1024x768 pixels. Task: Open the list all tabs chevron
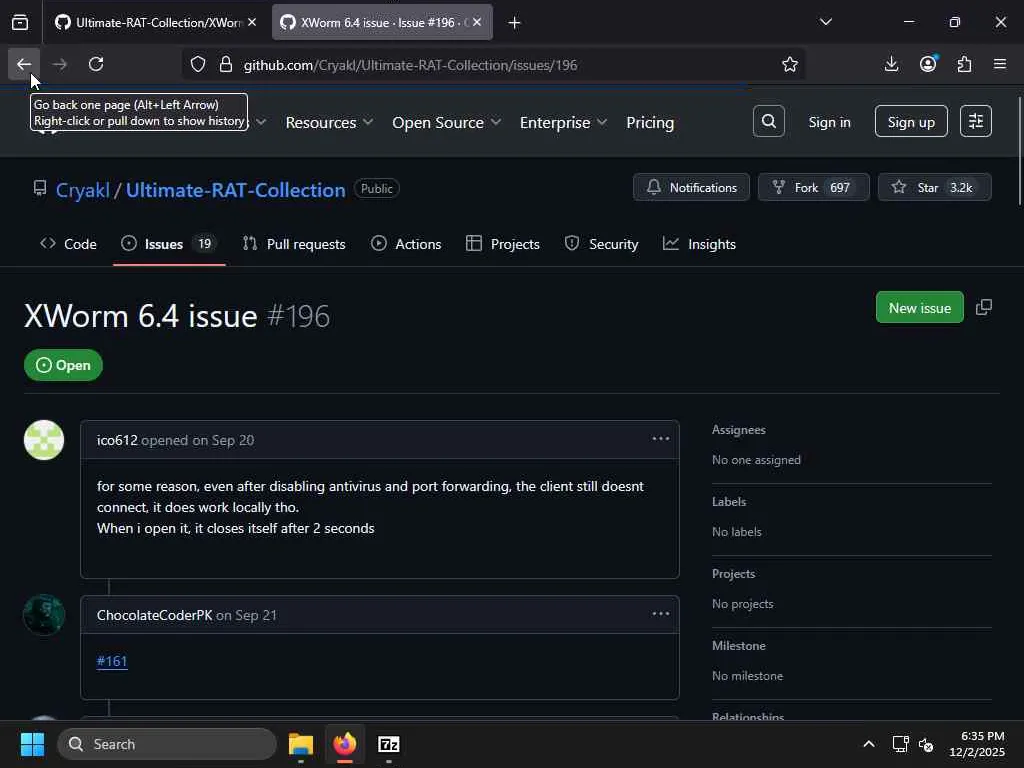click(825, 22)
